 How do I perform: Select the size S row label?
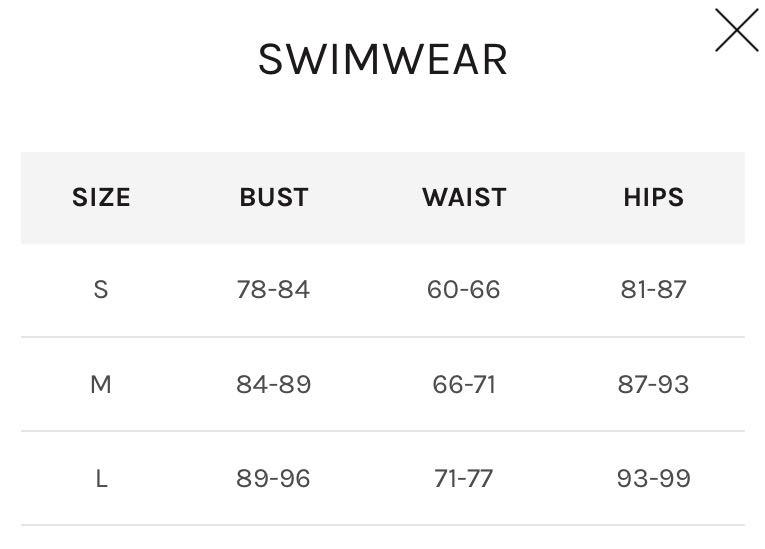(100, 290)
